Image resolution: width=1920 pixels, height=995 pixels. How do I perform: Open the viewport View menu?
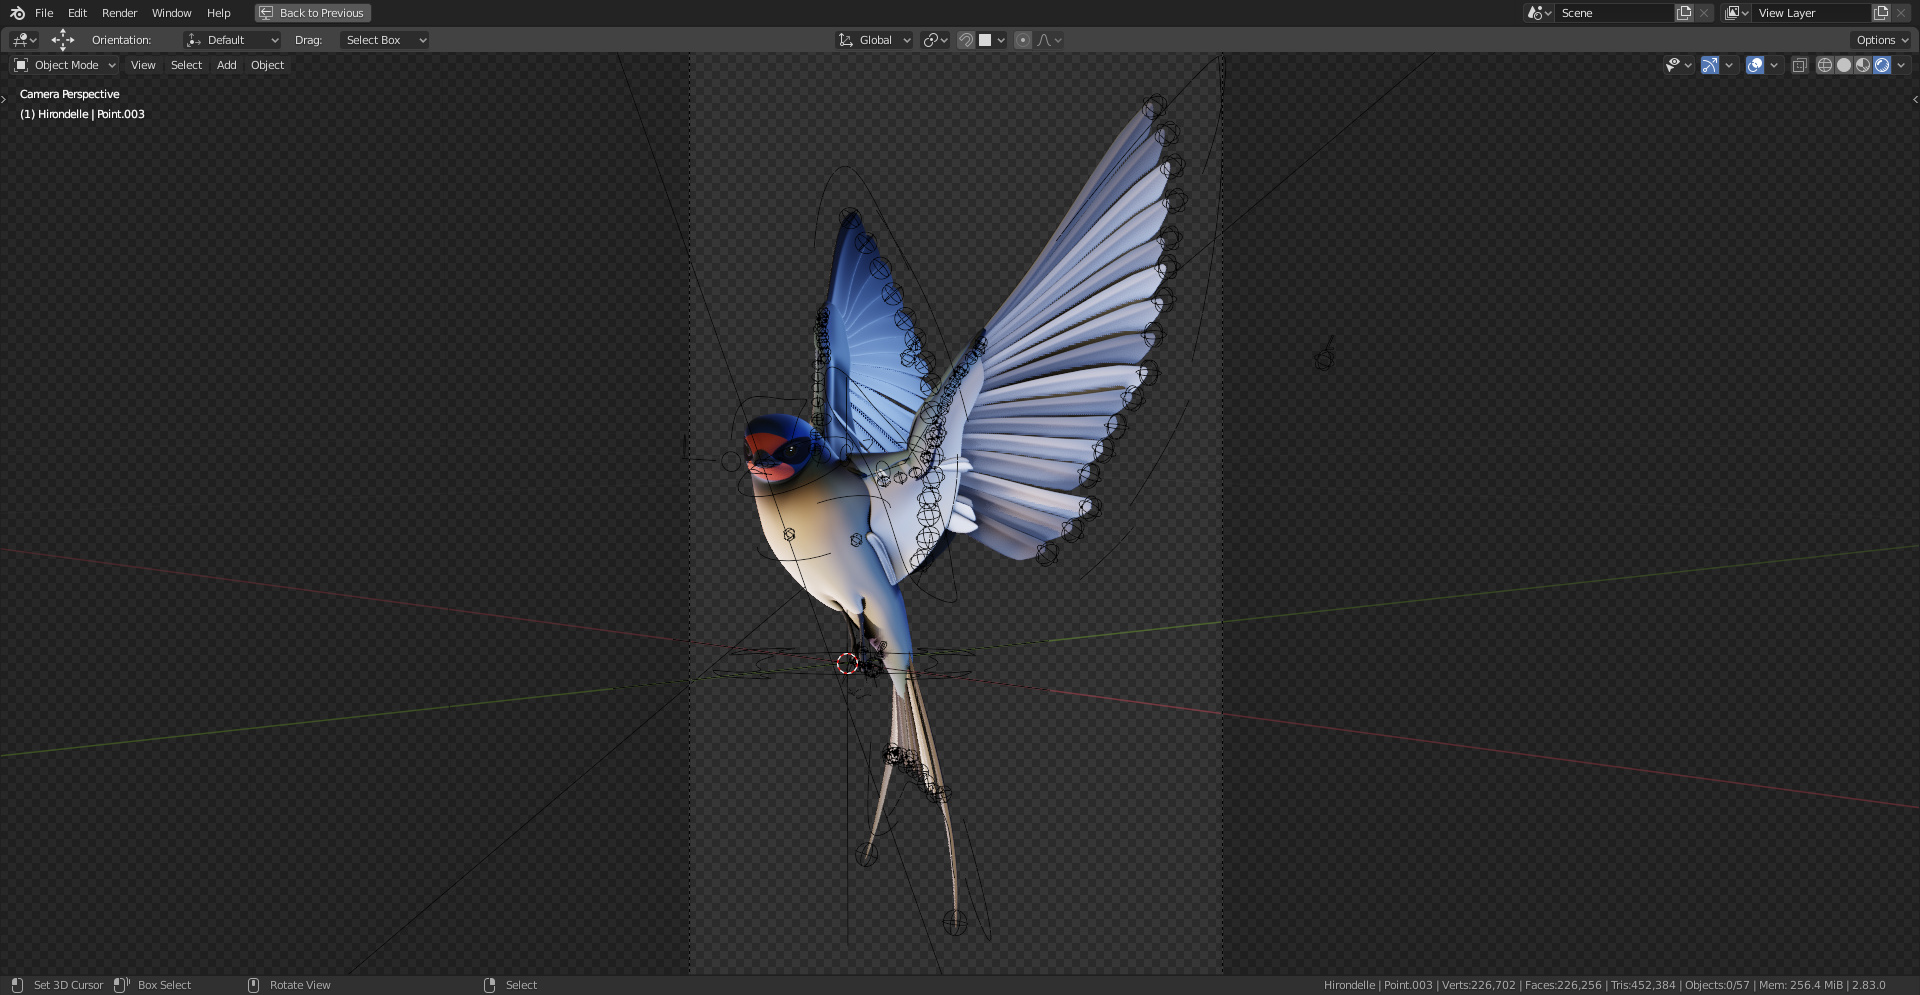click(x=143, y=65)
